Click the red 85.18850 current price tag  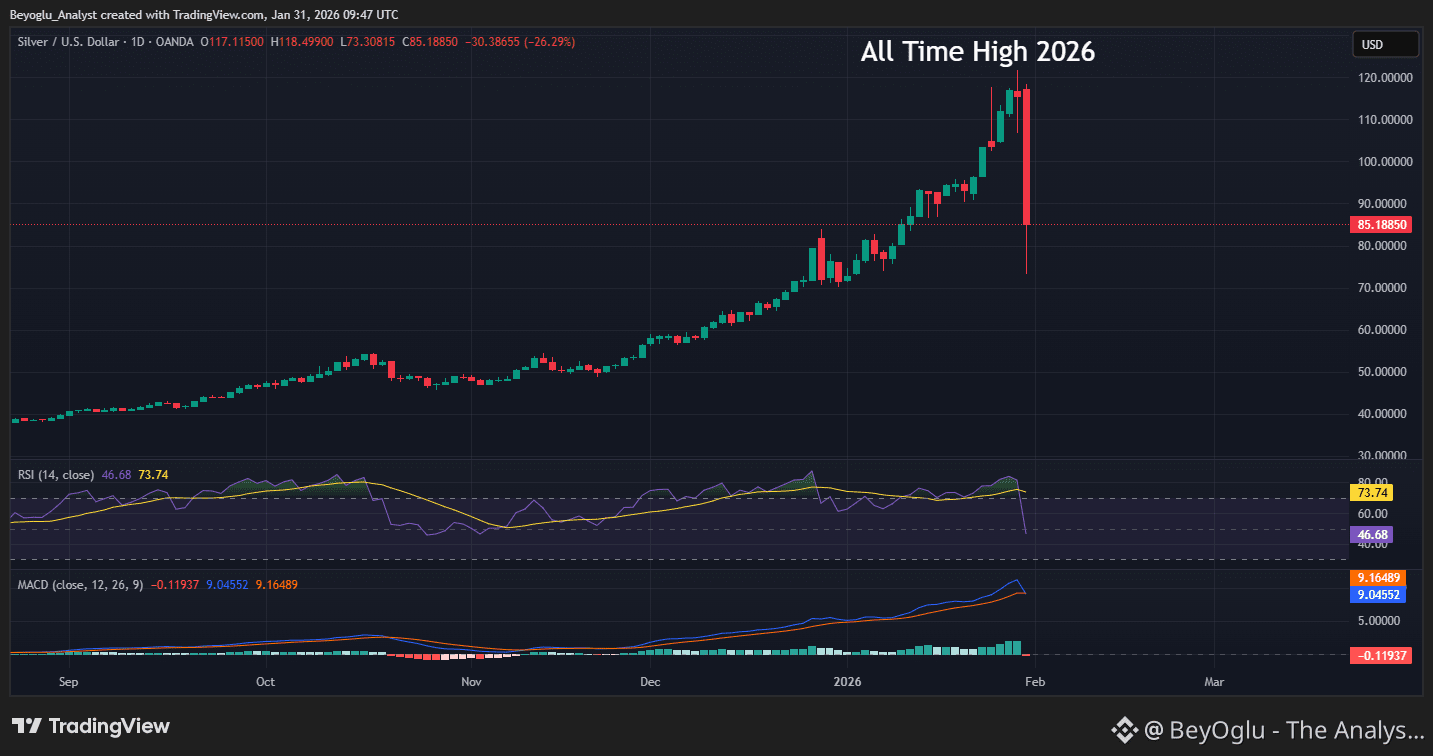1382,225
